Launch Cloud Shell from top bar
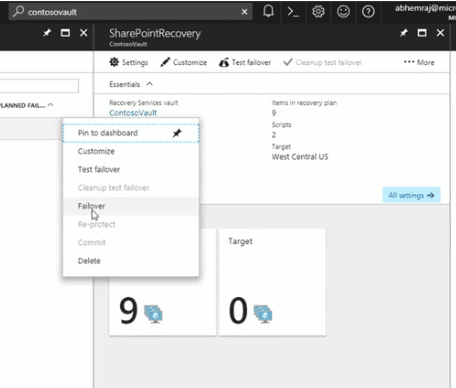456x388 pixels. point(293,12)
